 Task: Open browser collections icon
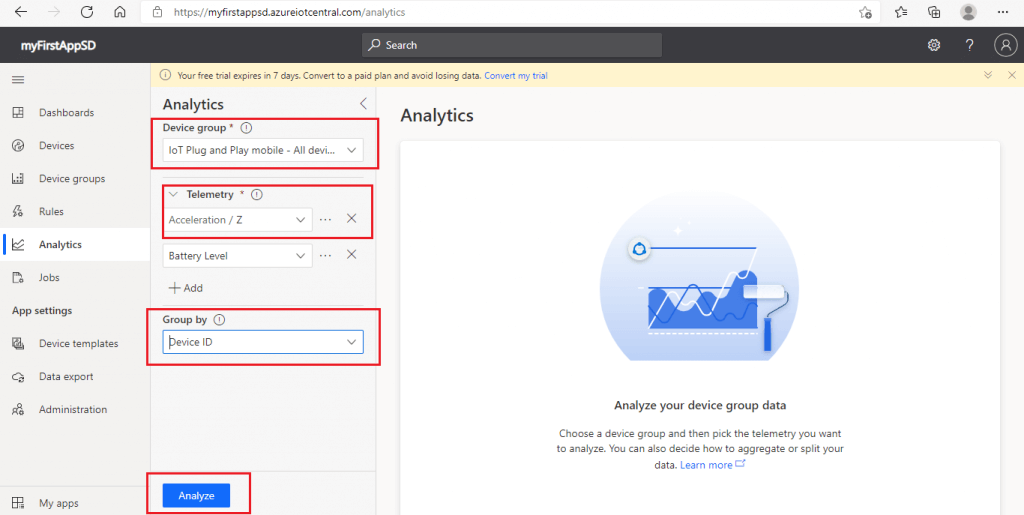click(935, 12)
